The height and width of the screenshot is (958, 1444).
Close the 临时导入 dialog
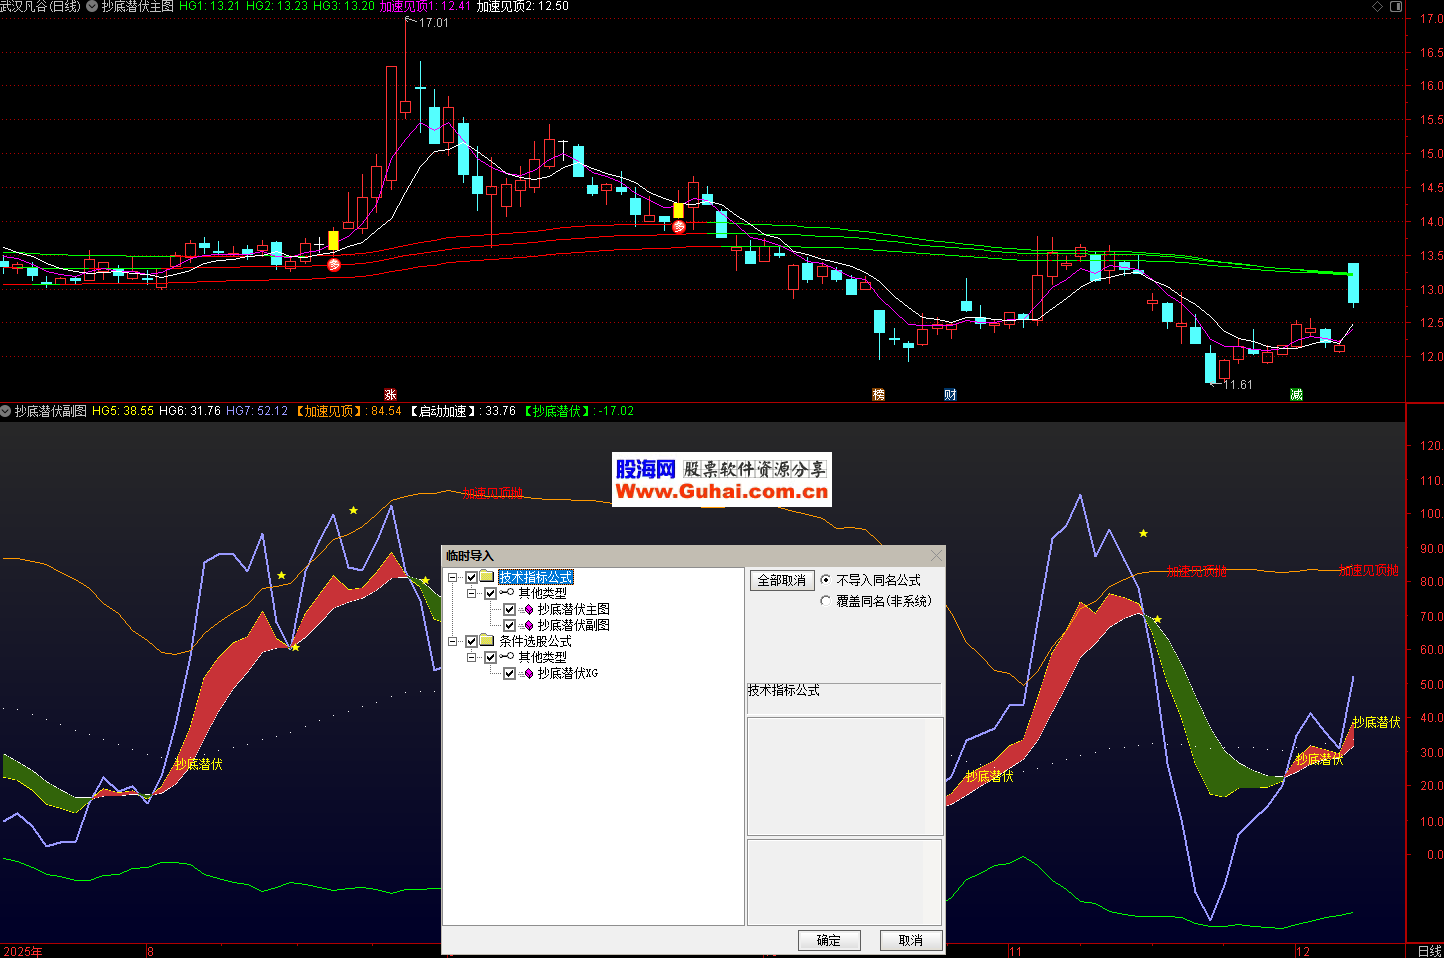(936, 556)
